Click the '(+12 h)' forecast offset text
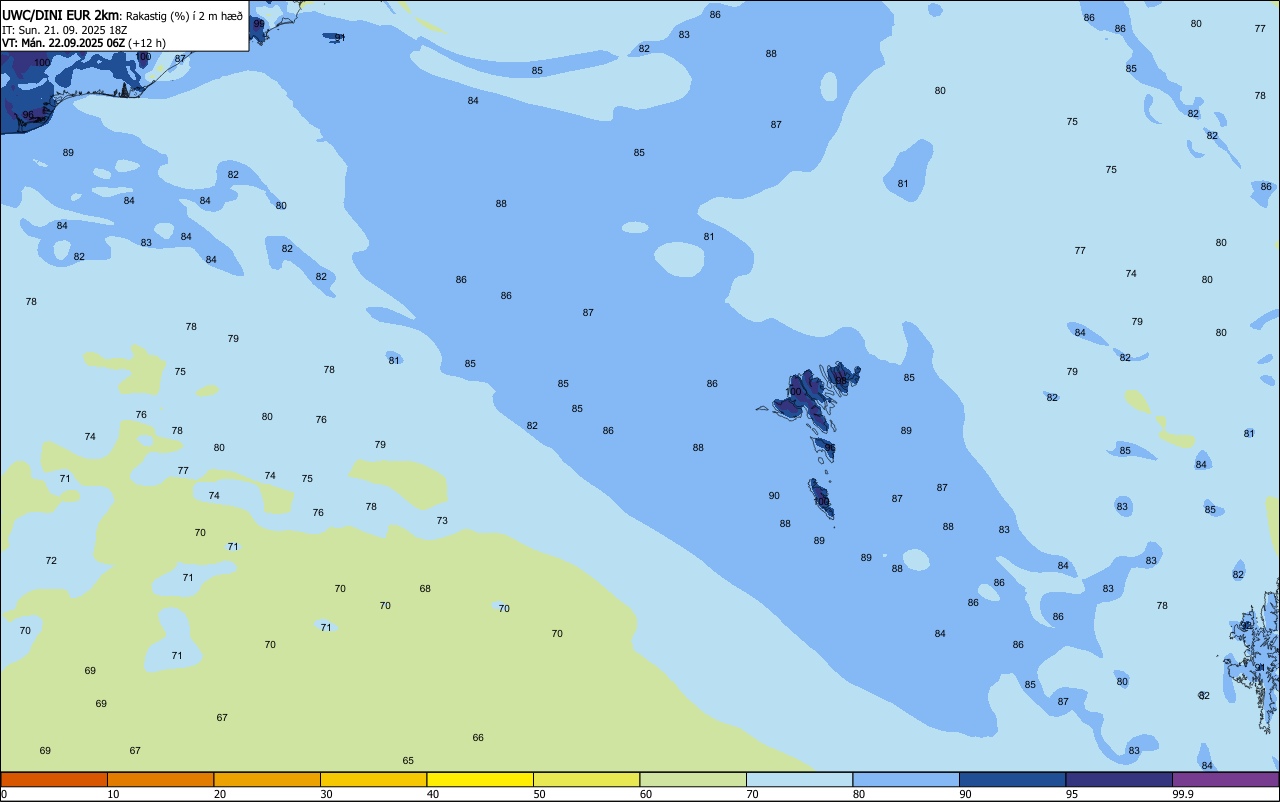 coord(147,43)
